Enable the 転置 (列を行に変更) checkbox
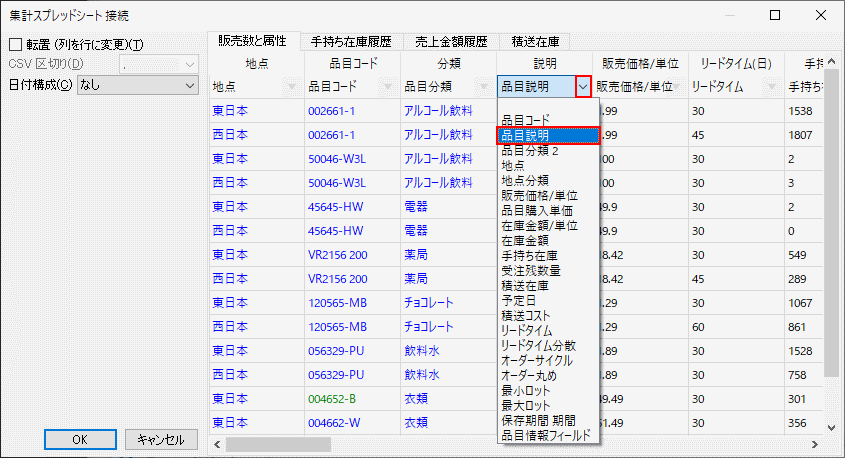 [x=15, y=45]
